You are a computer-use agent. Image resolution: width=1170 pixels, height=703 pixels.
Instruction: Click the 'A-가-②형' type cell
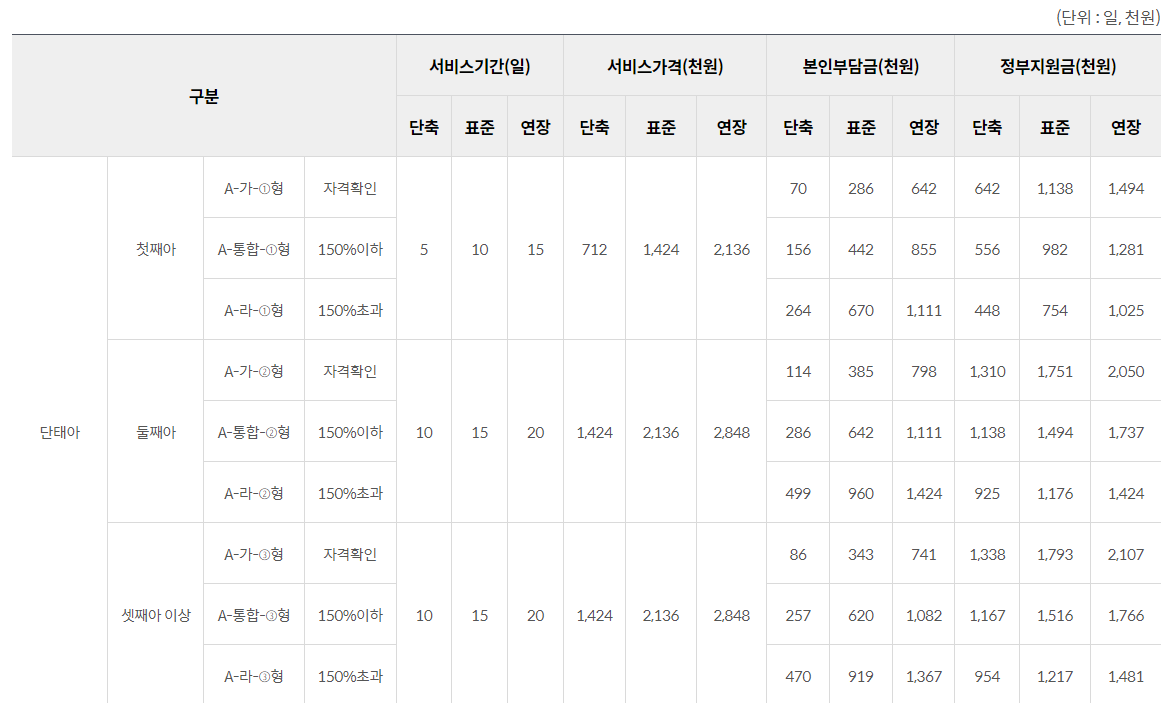[x=254, y=371]
